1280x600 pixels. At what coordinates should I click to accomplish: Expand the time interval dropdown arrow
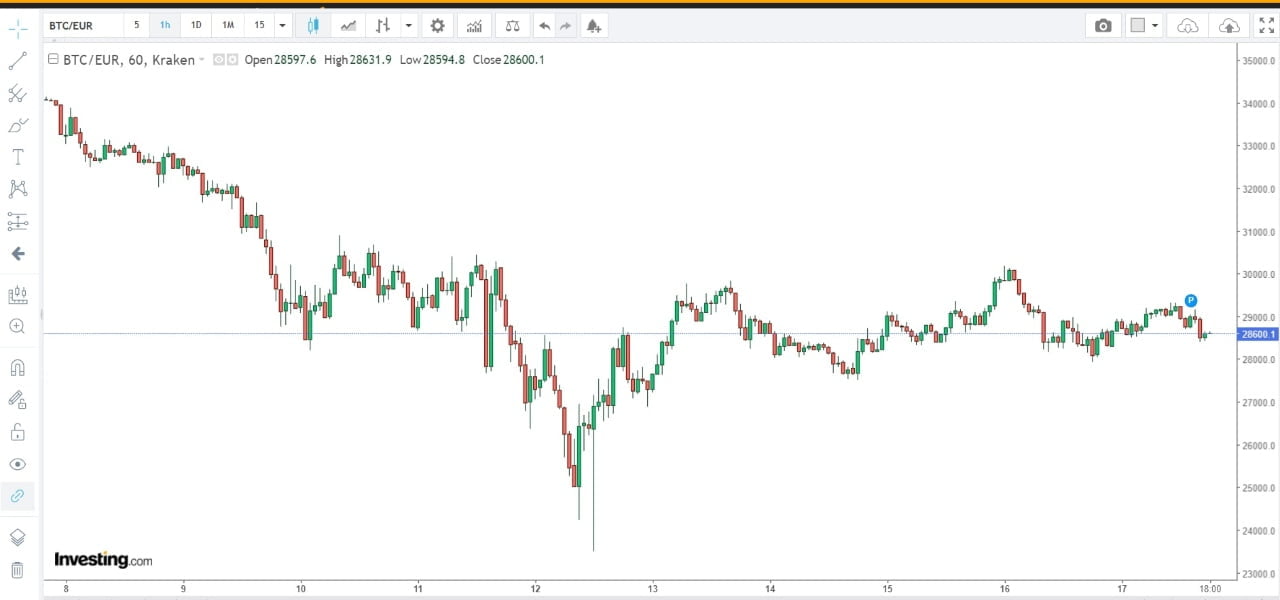283,26
